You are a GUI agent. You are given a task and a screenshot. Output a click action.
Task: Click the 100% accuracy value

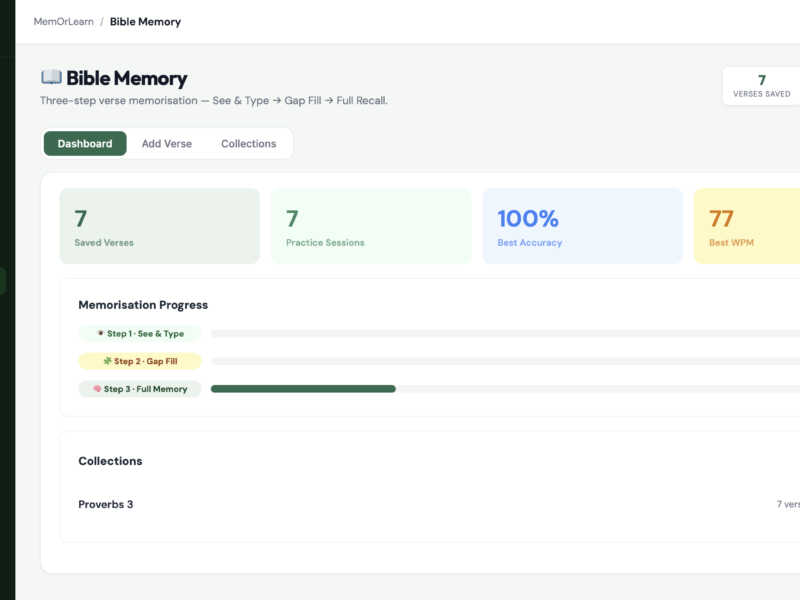528,218
